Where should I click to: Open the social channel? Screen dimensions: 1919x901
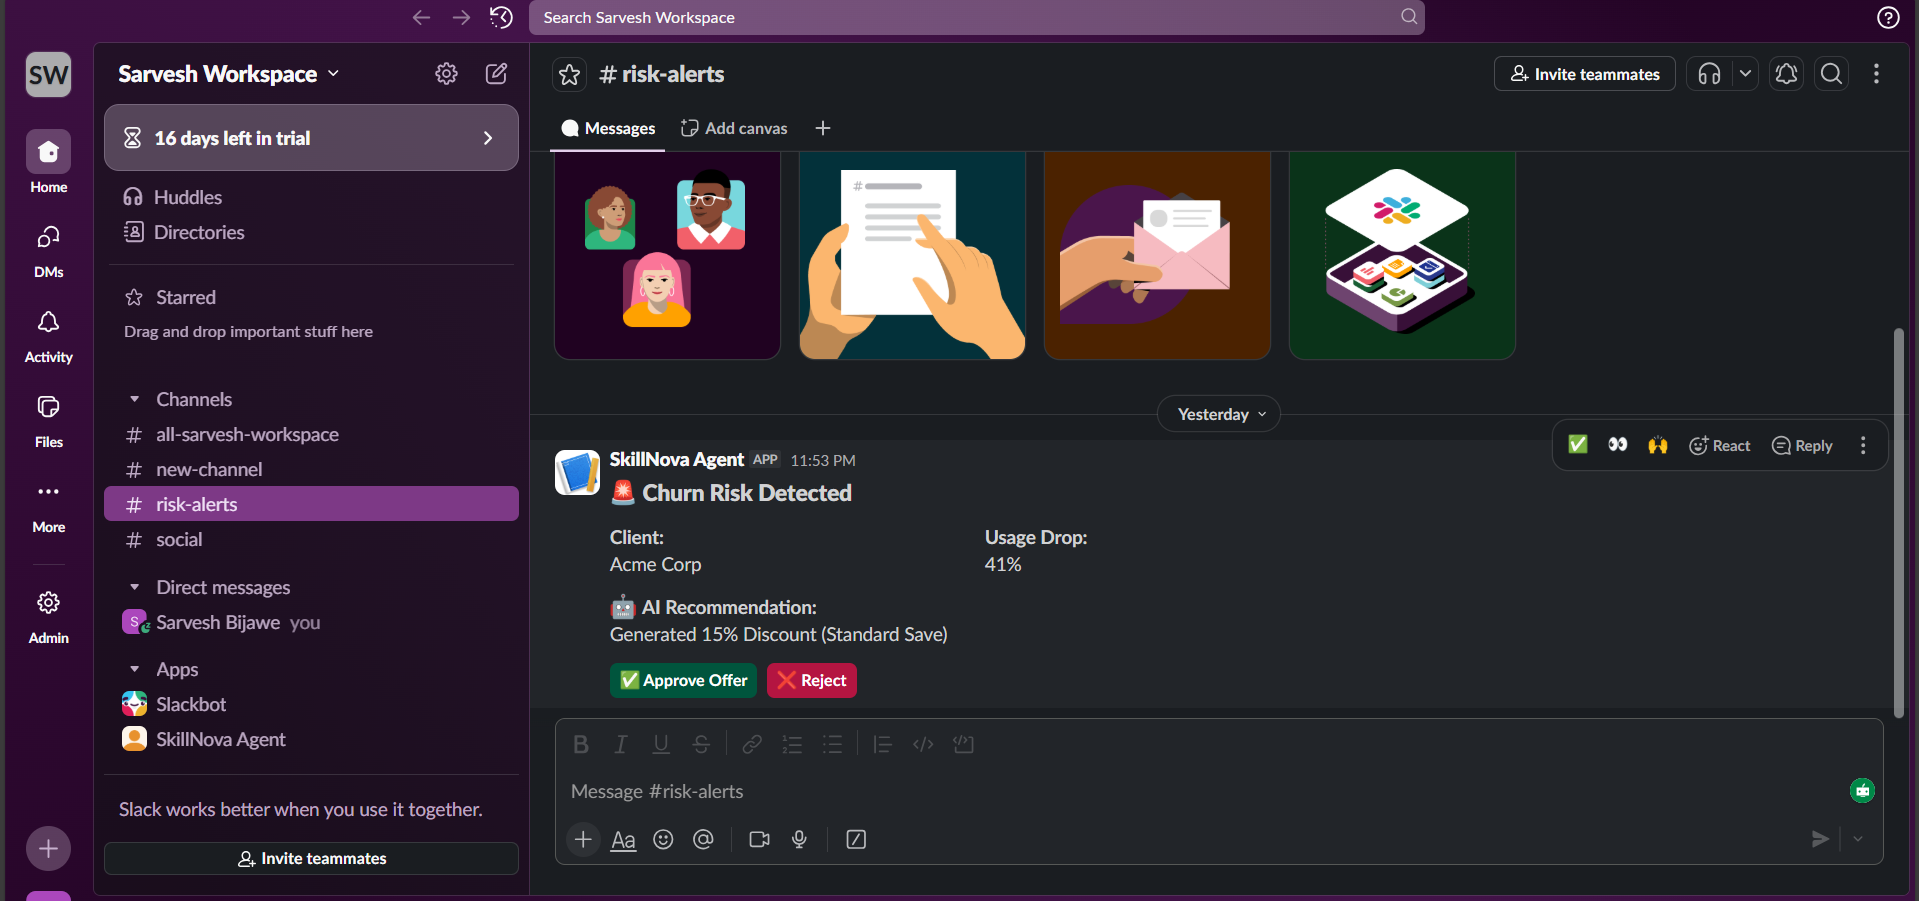click(311, 539)
